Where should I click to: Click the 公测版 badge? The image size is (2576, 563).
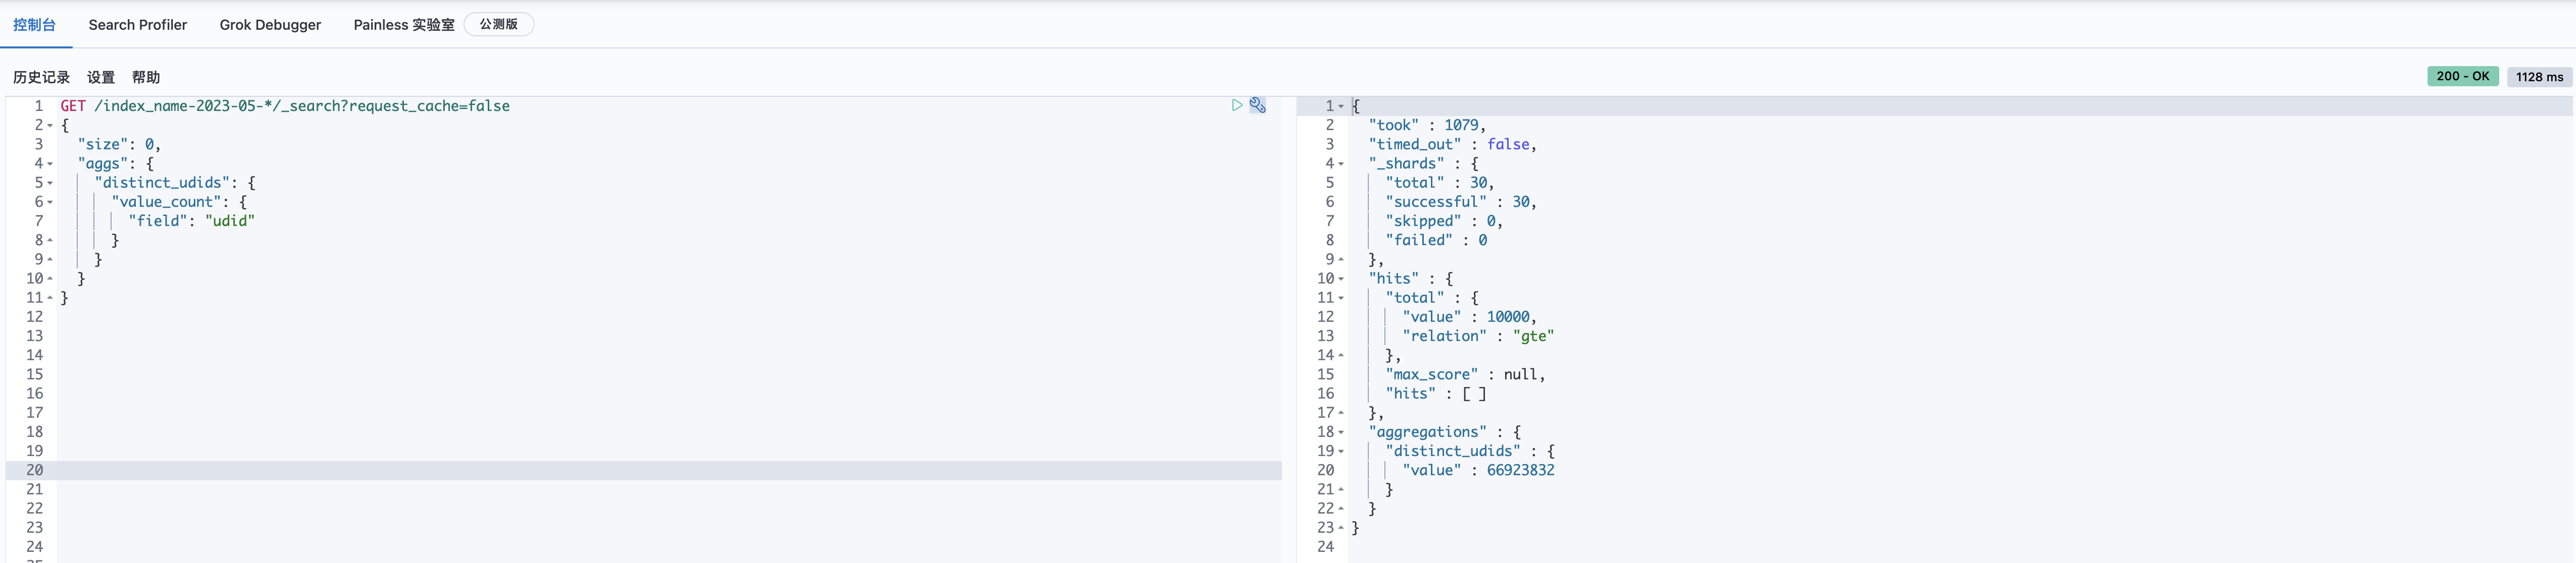pyautogui.click(x=499, y=24)
